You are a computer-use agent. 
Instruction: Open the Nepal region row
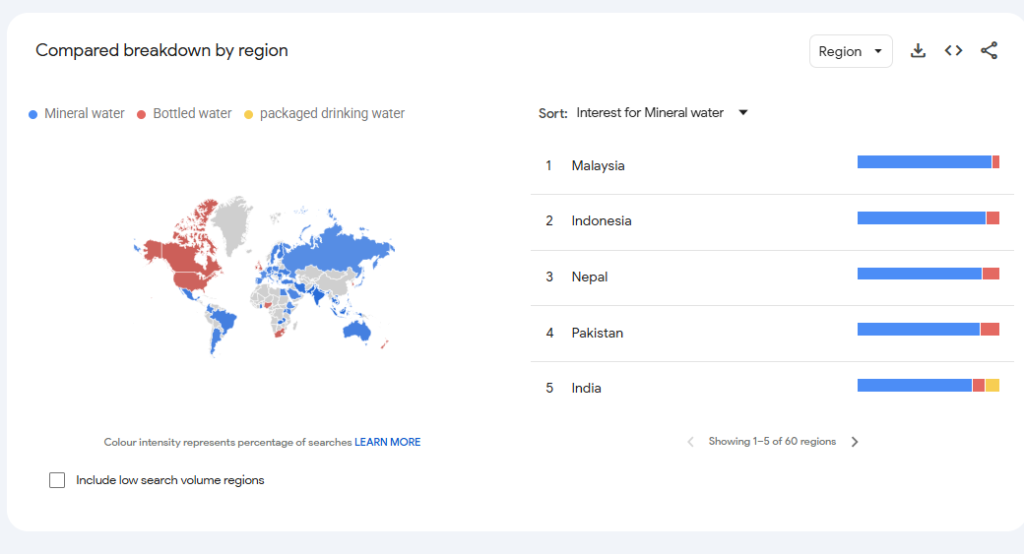[x=772, y=277]
